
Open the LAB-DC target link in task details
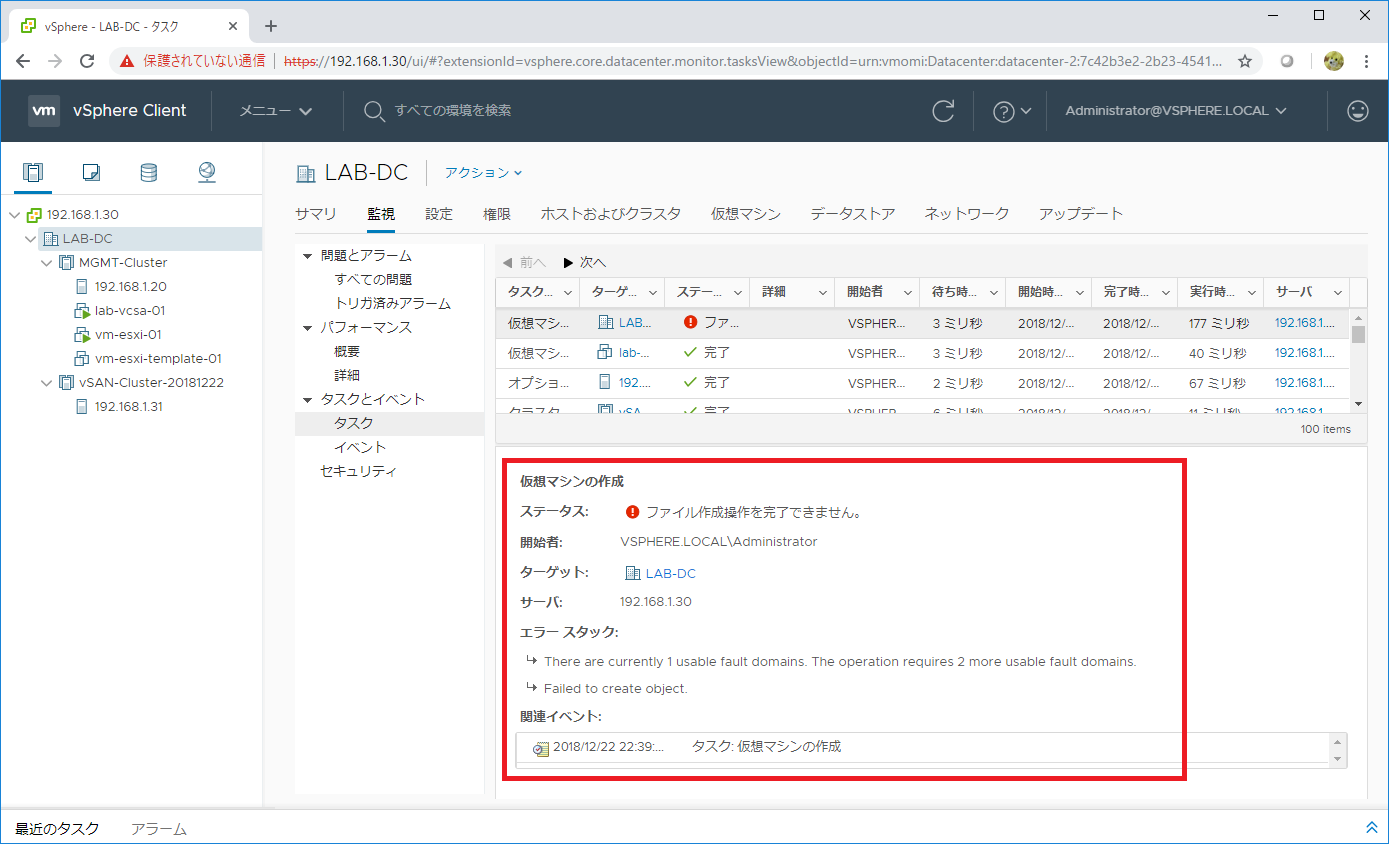click(x=670, y=573)
